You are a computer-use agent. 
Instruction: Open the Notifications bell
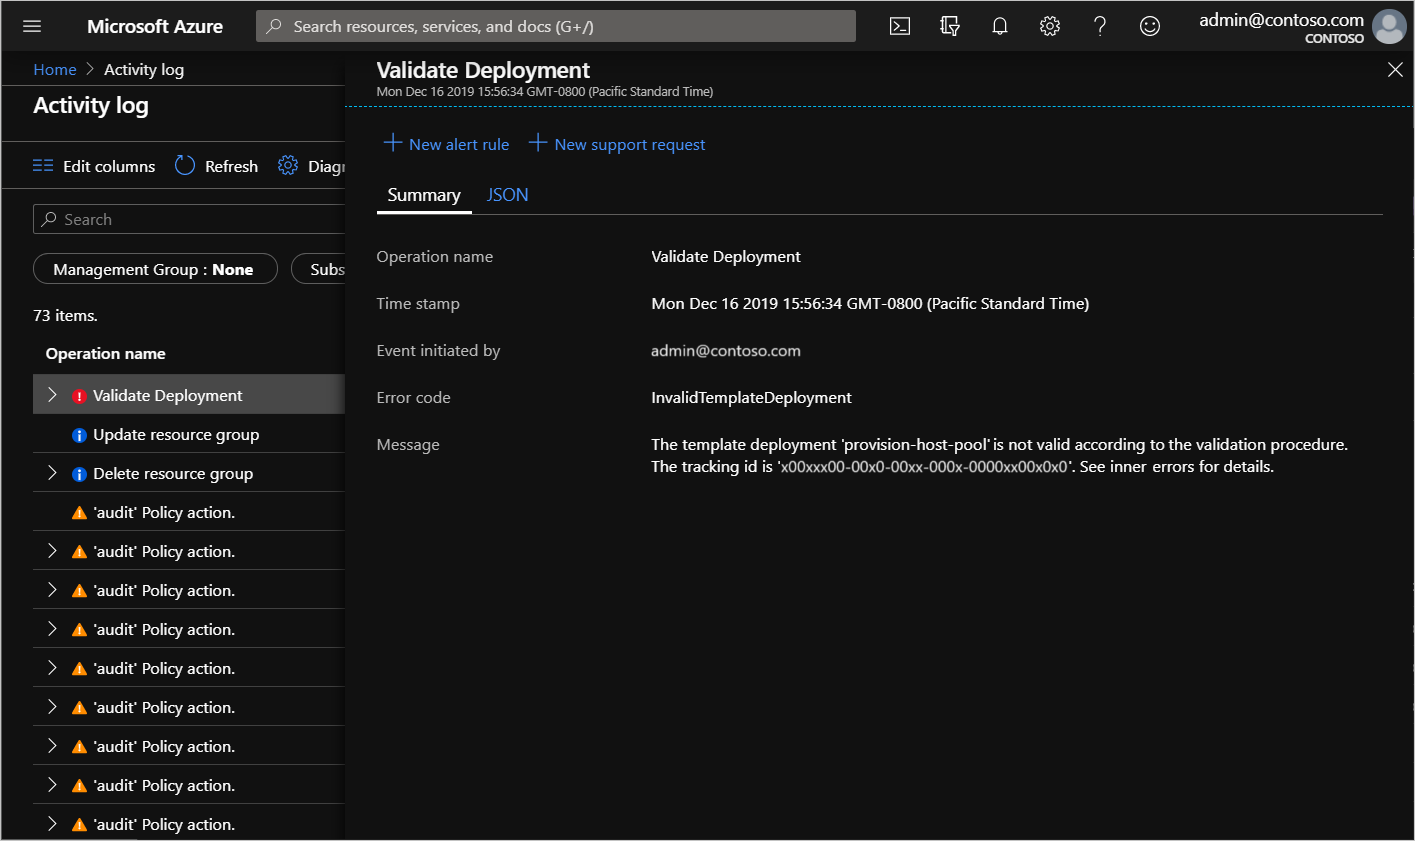click(x=999, y=26)
